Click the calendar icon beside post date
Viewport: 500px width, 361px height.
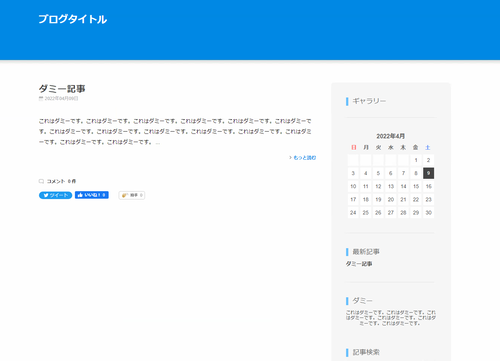41,98
